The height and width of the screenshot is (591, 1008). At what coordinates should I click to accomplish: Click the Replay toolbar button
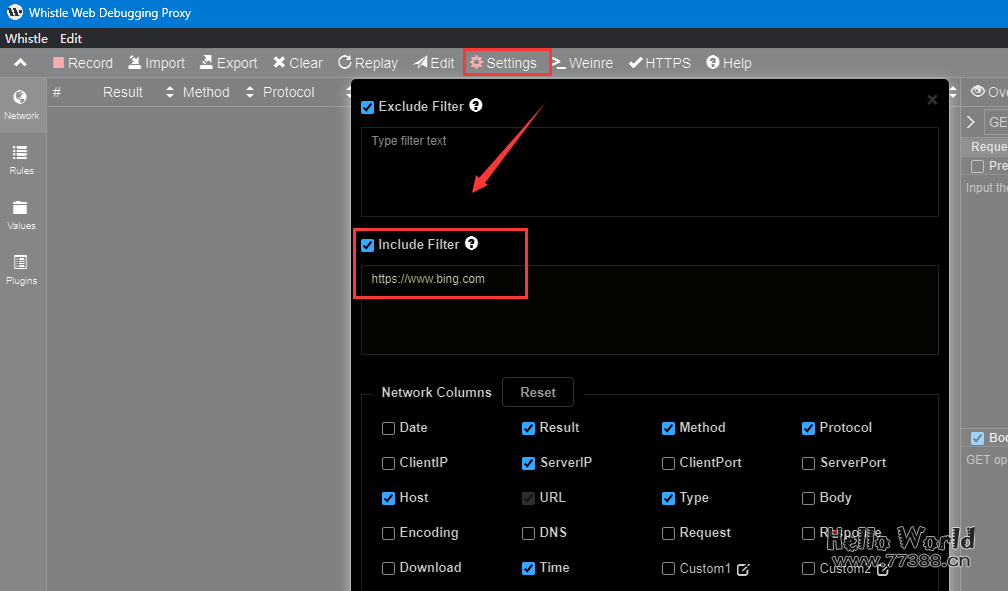[x=367, y=63]
